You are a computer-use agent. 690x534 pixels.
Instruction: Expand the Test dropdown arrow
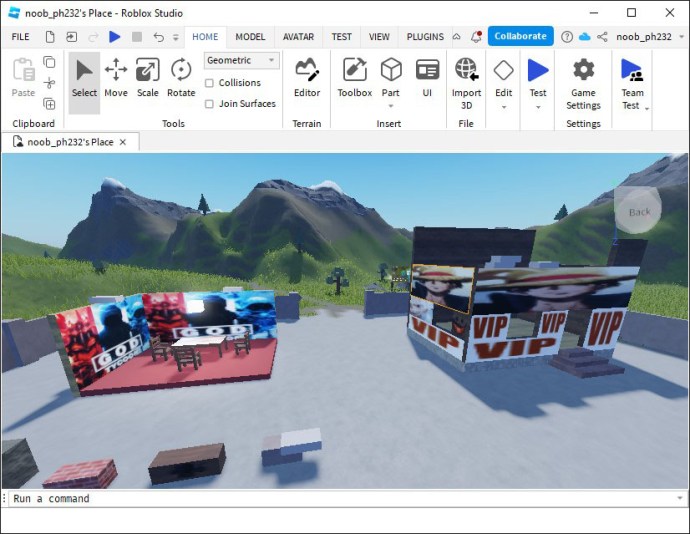point(538,107)
